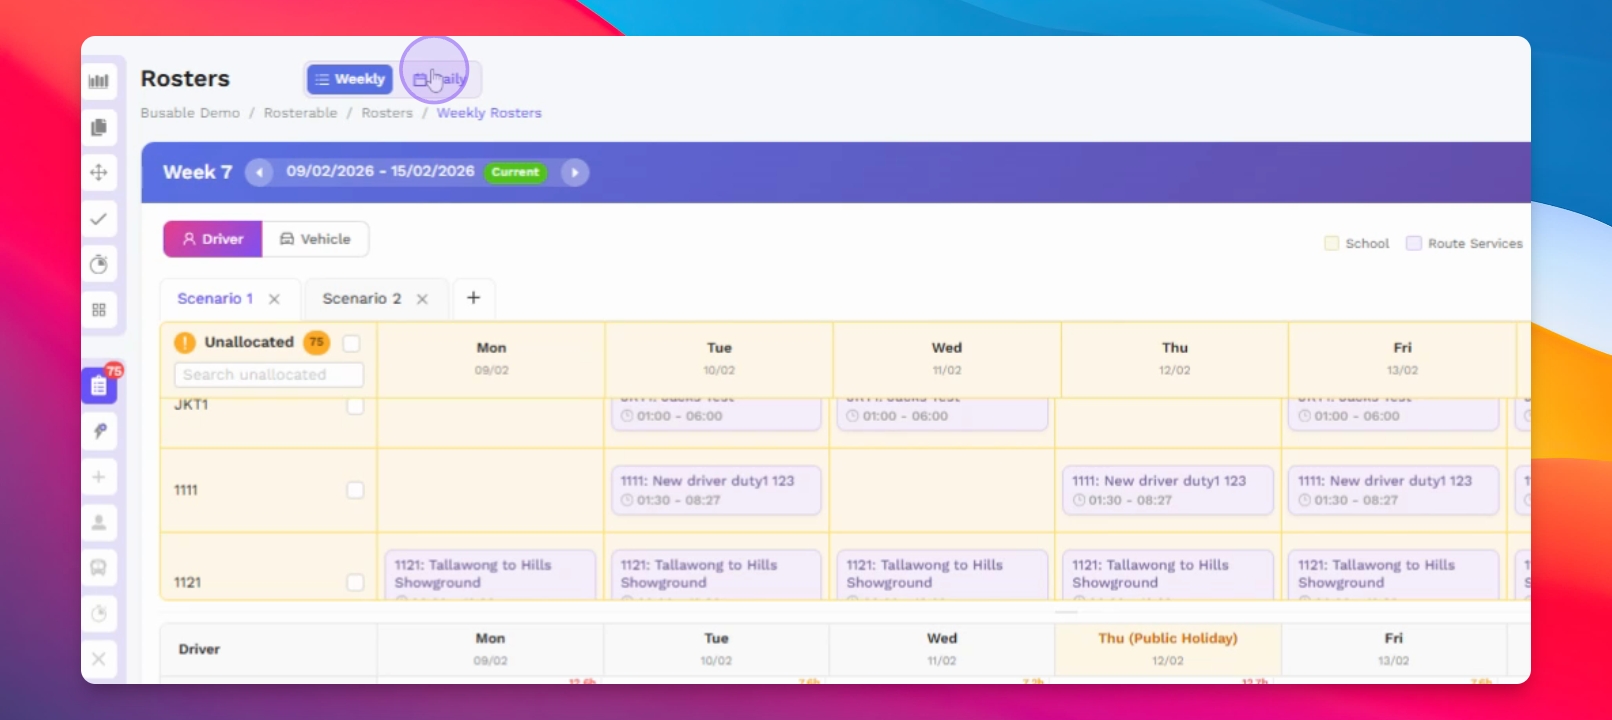Click the orange Unallocated warning icon
This screenshot has height=720, width=1612.
pyautogui.click(x=185, y=342)
